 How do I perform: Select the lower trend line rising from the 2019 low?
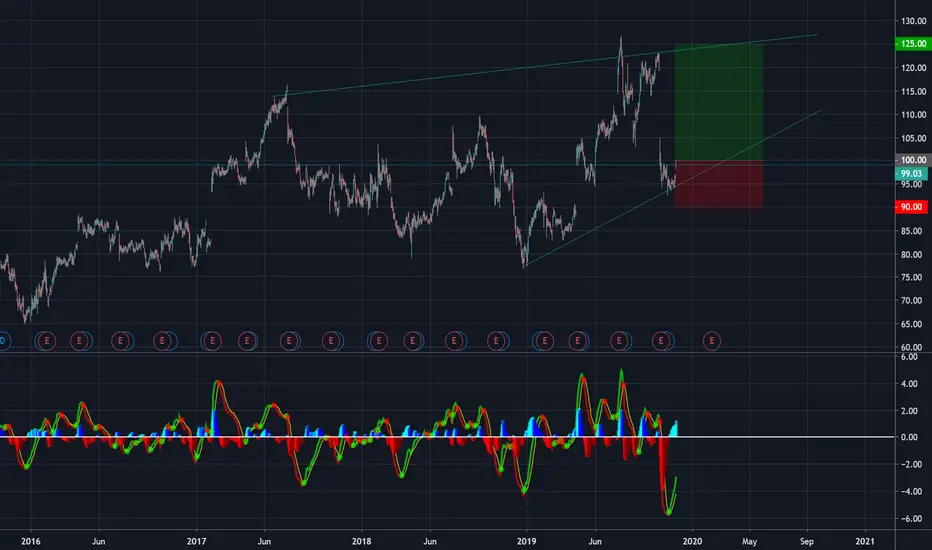672,188
